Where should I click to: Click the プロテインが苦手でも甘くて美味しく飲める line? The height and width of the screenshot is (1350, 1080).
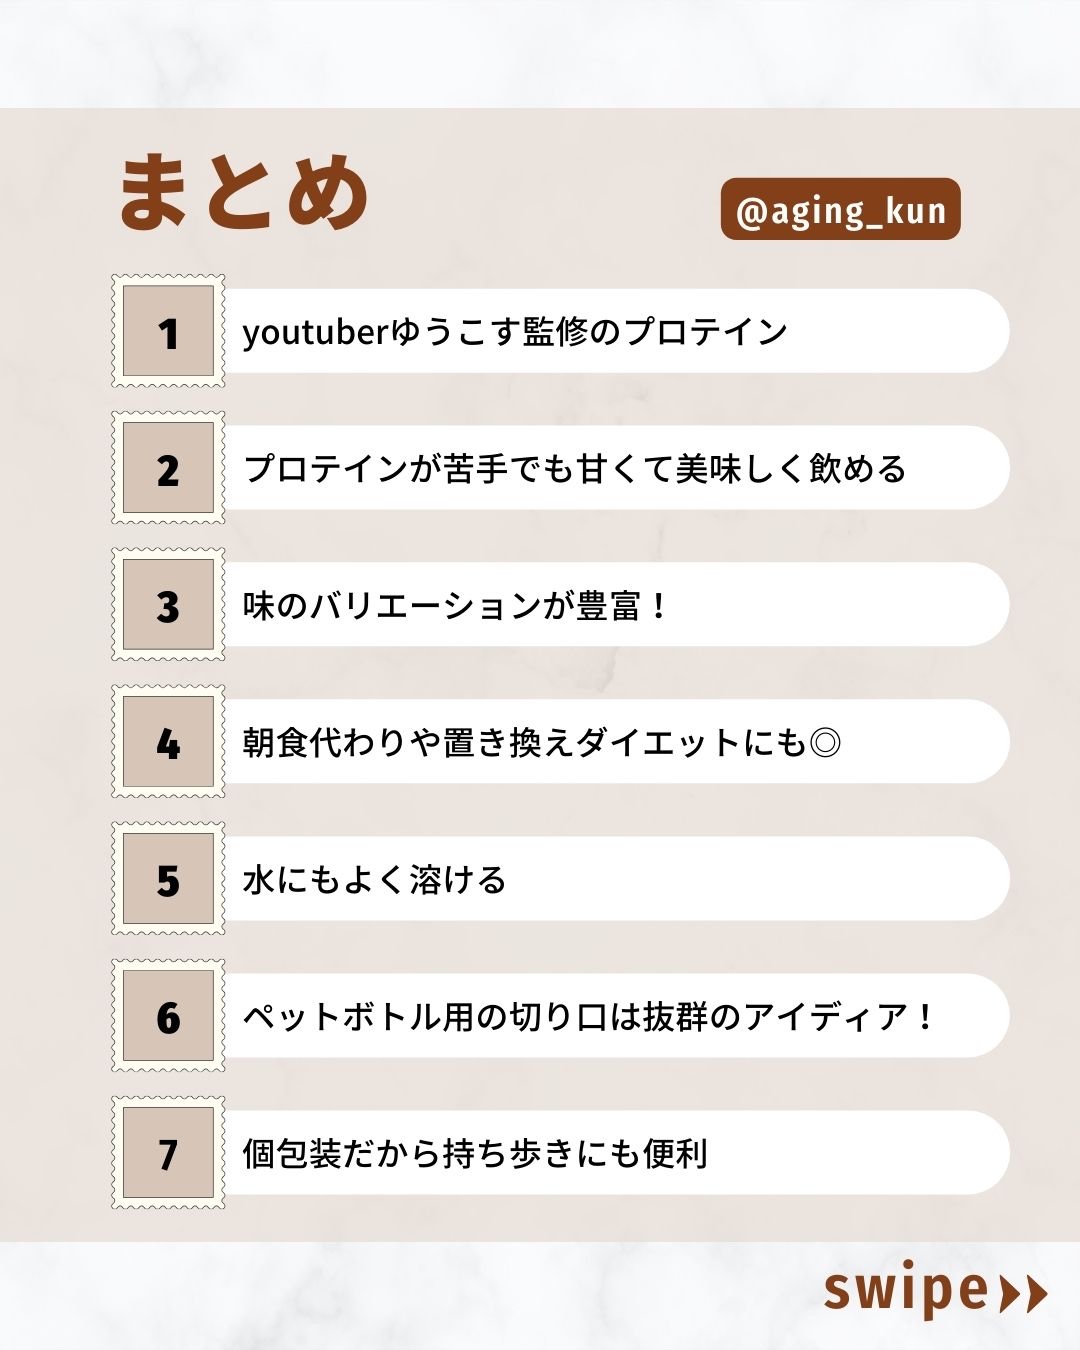[575, 468]
